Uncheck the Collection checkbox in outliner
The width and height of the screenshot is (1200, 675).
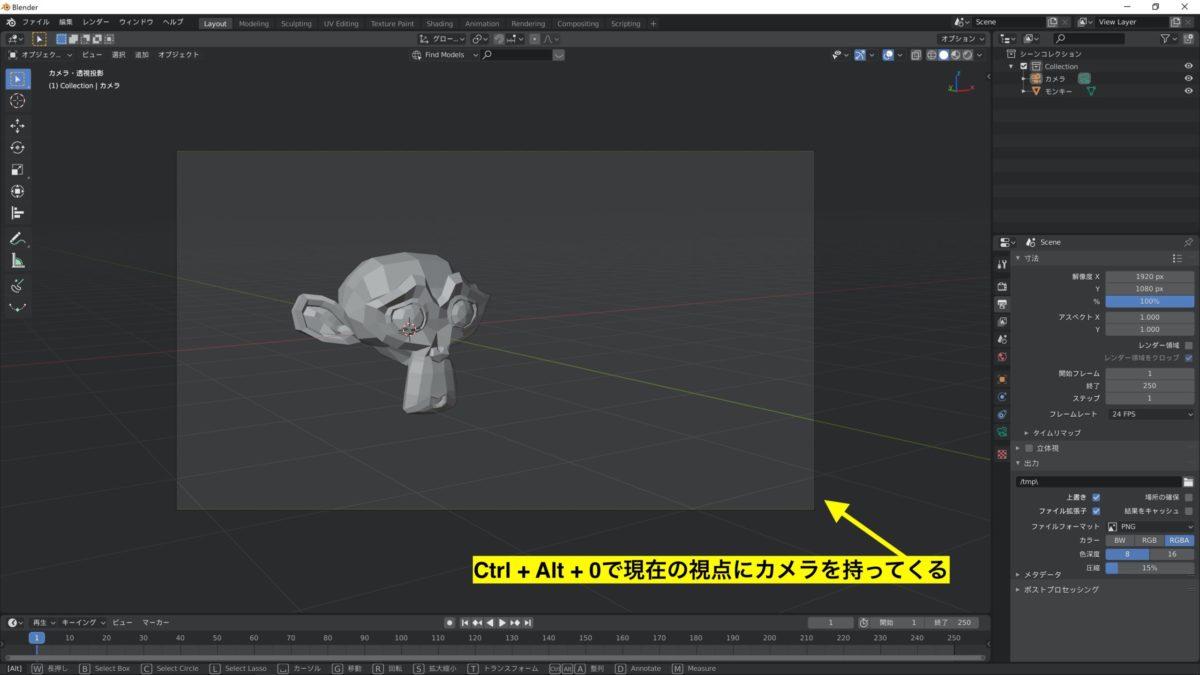1023,66
